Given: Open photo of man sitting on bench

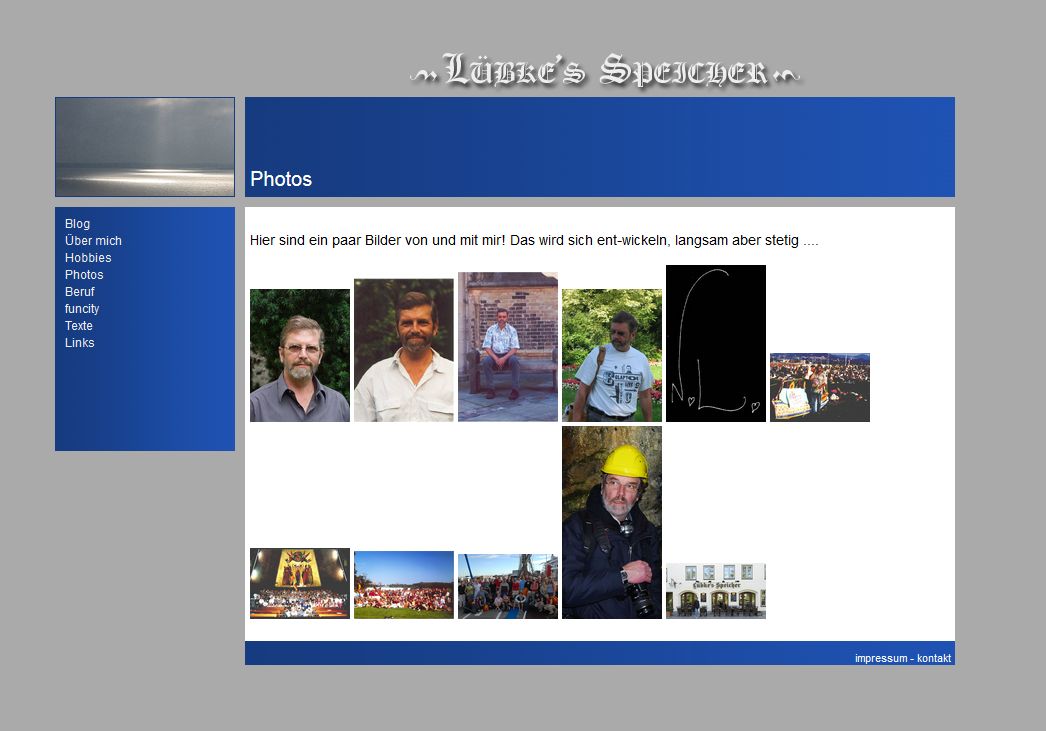Looking at the screenshot, I should coord(508,347).
